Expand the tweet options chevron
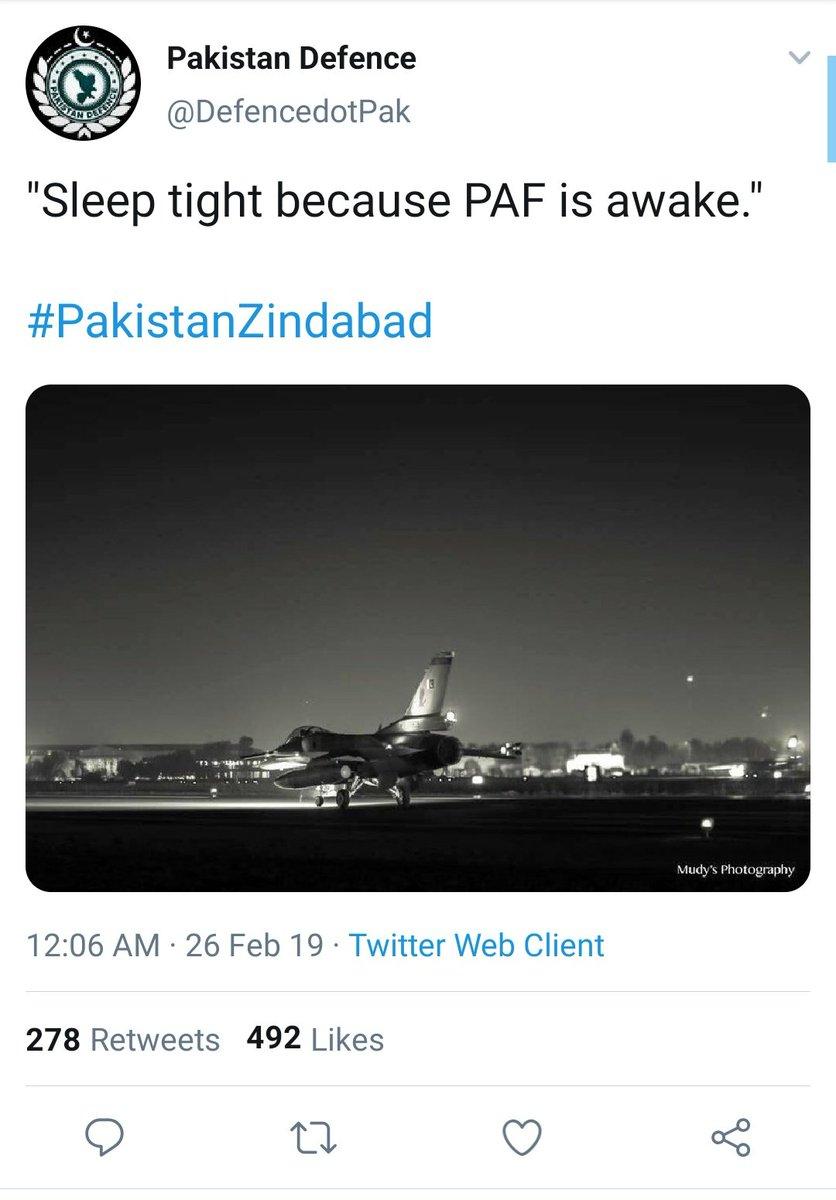The height and width of the screenshot is (1200, 836). pyautogui.click(x=797, y=59)
